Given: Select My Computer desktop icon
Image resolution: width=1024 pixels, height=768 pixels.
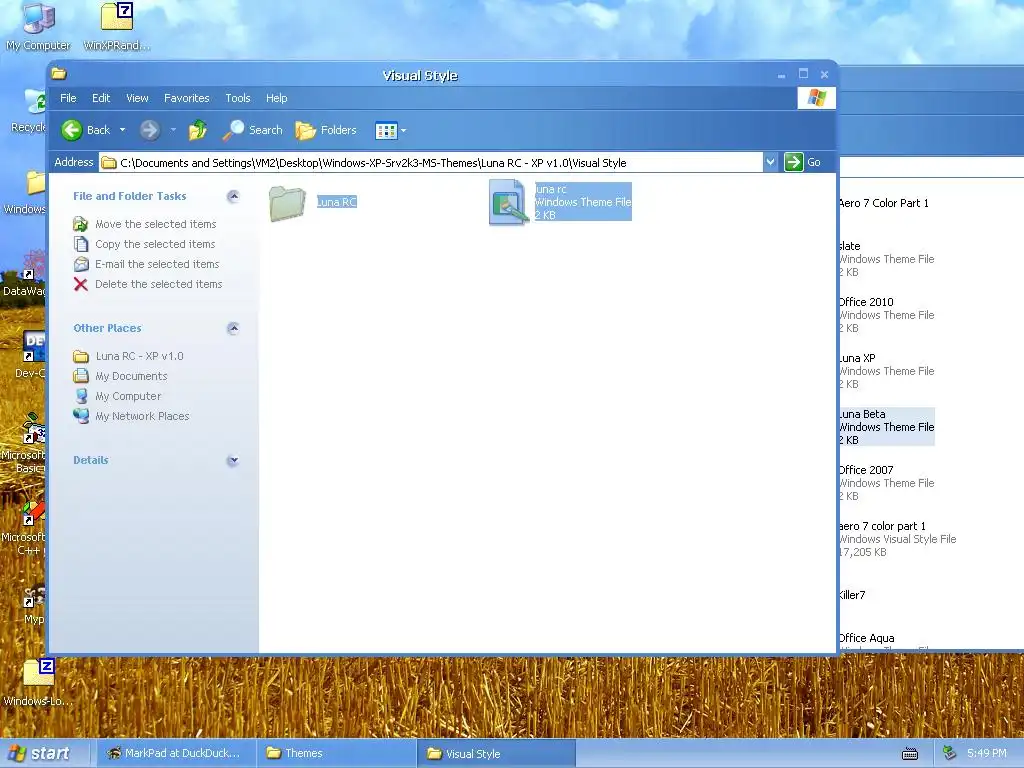Looking at the screenshot, I should point(38,27).
